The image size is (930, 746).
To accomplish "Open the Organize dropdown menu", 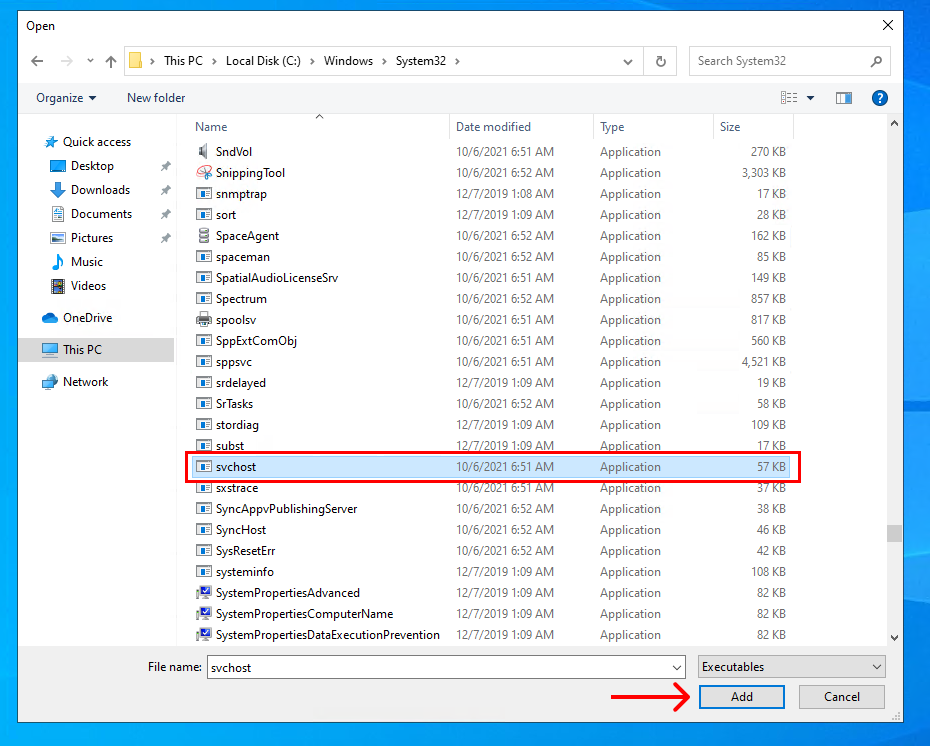I will coord(65,97).
